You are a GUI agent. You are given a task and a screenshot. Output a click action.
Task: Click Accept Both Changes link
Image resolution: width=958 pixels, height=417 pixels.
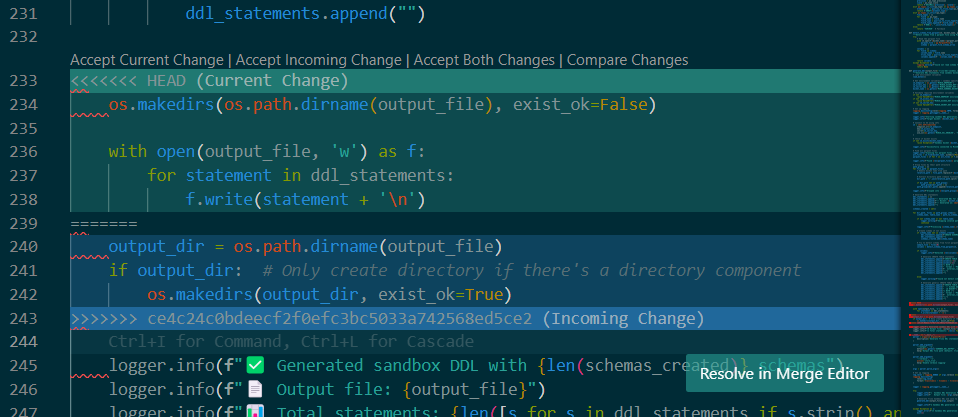(x=485, y=60)
